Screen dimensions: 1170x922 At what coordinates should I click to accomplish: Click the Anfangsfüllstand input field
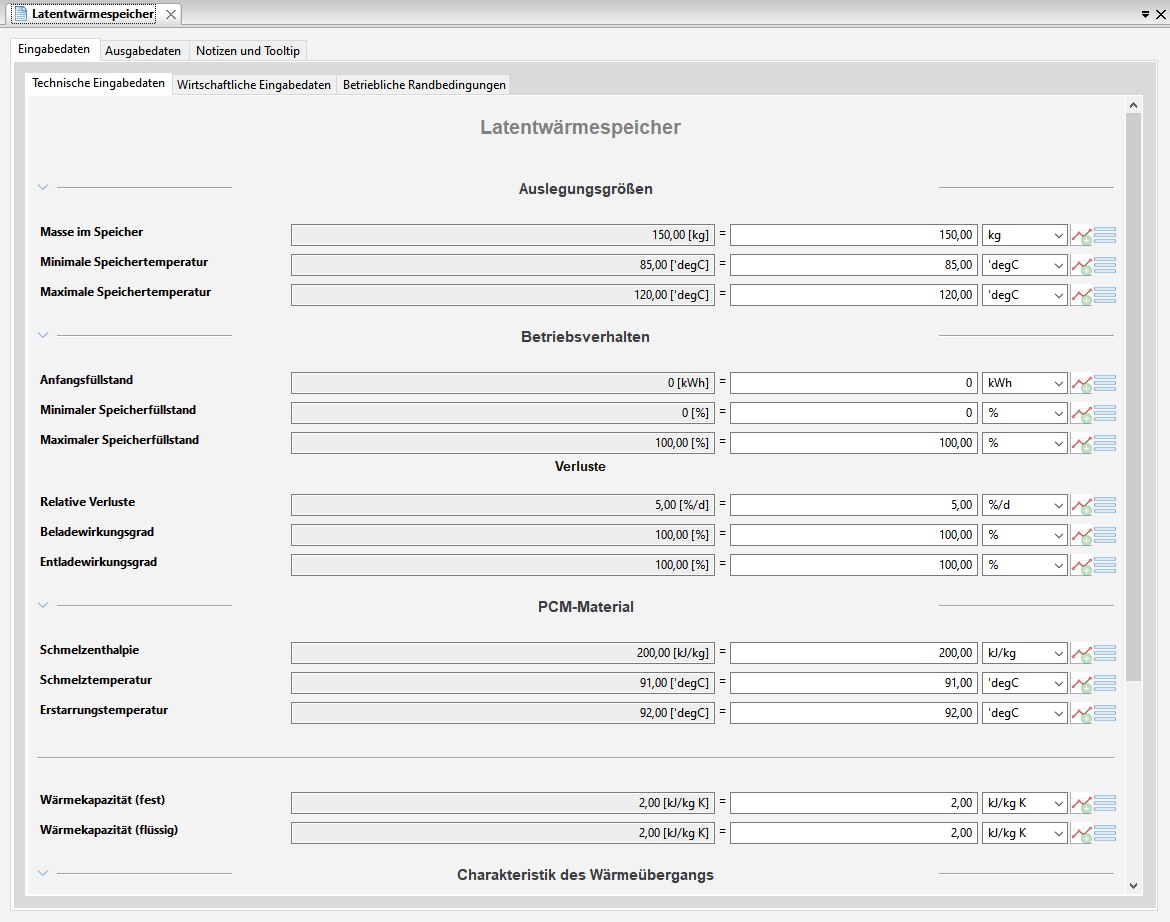point(854,383)
